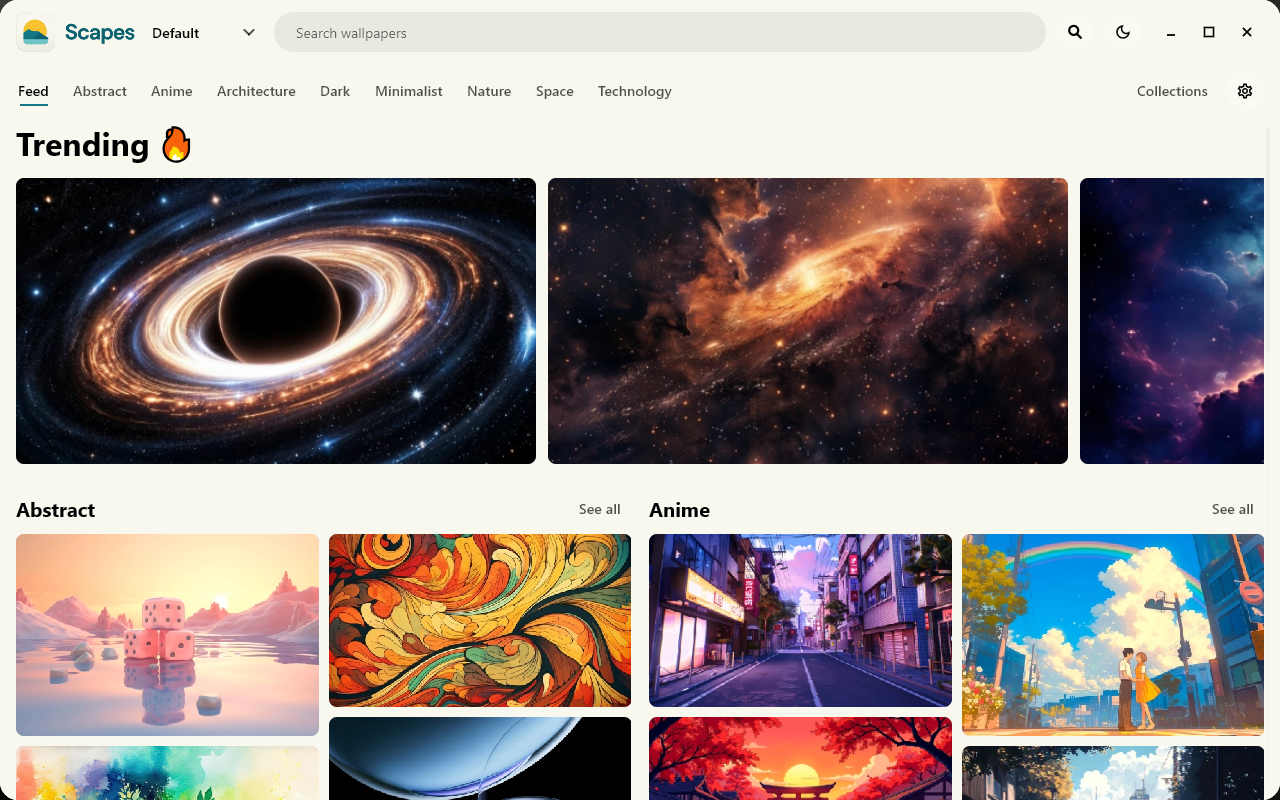Select the Minimalist tab
The width and height of the screenshot is (1280, 800).
coord(409,91)
